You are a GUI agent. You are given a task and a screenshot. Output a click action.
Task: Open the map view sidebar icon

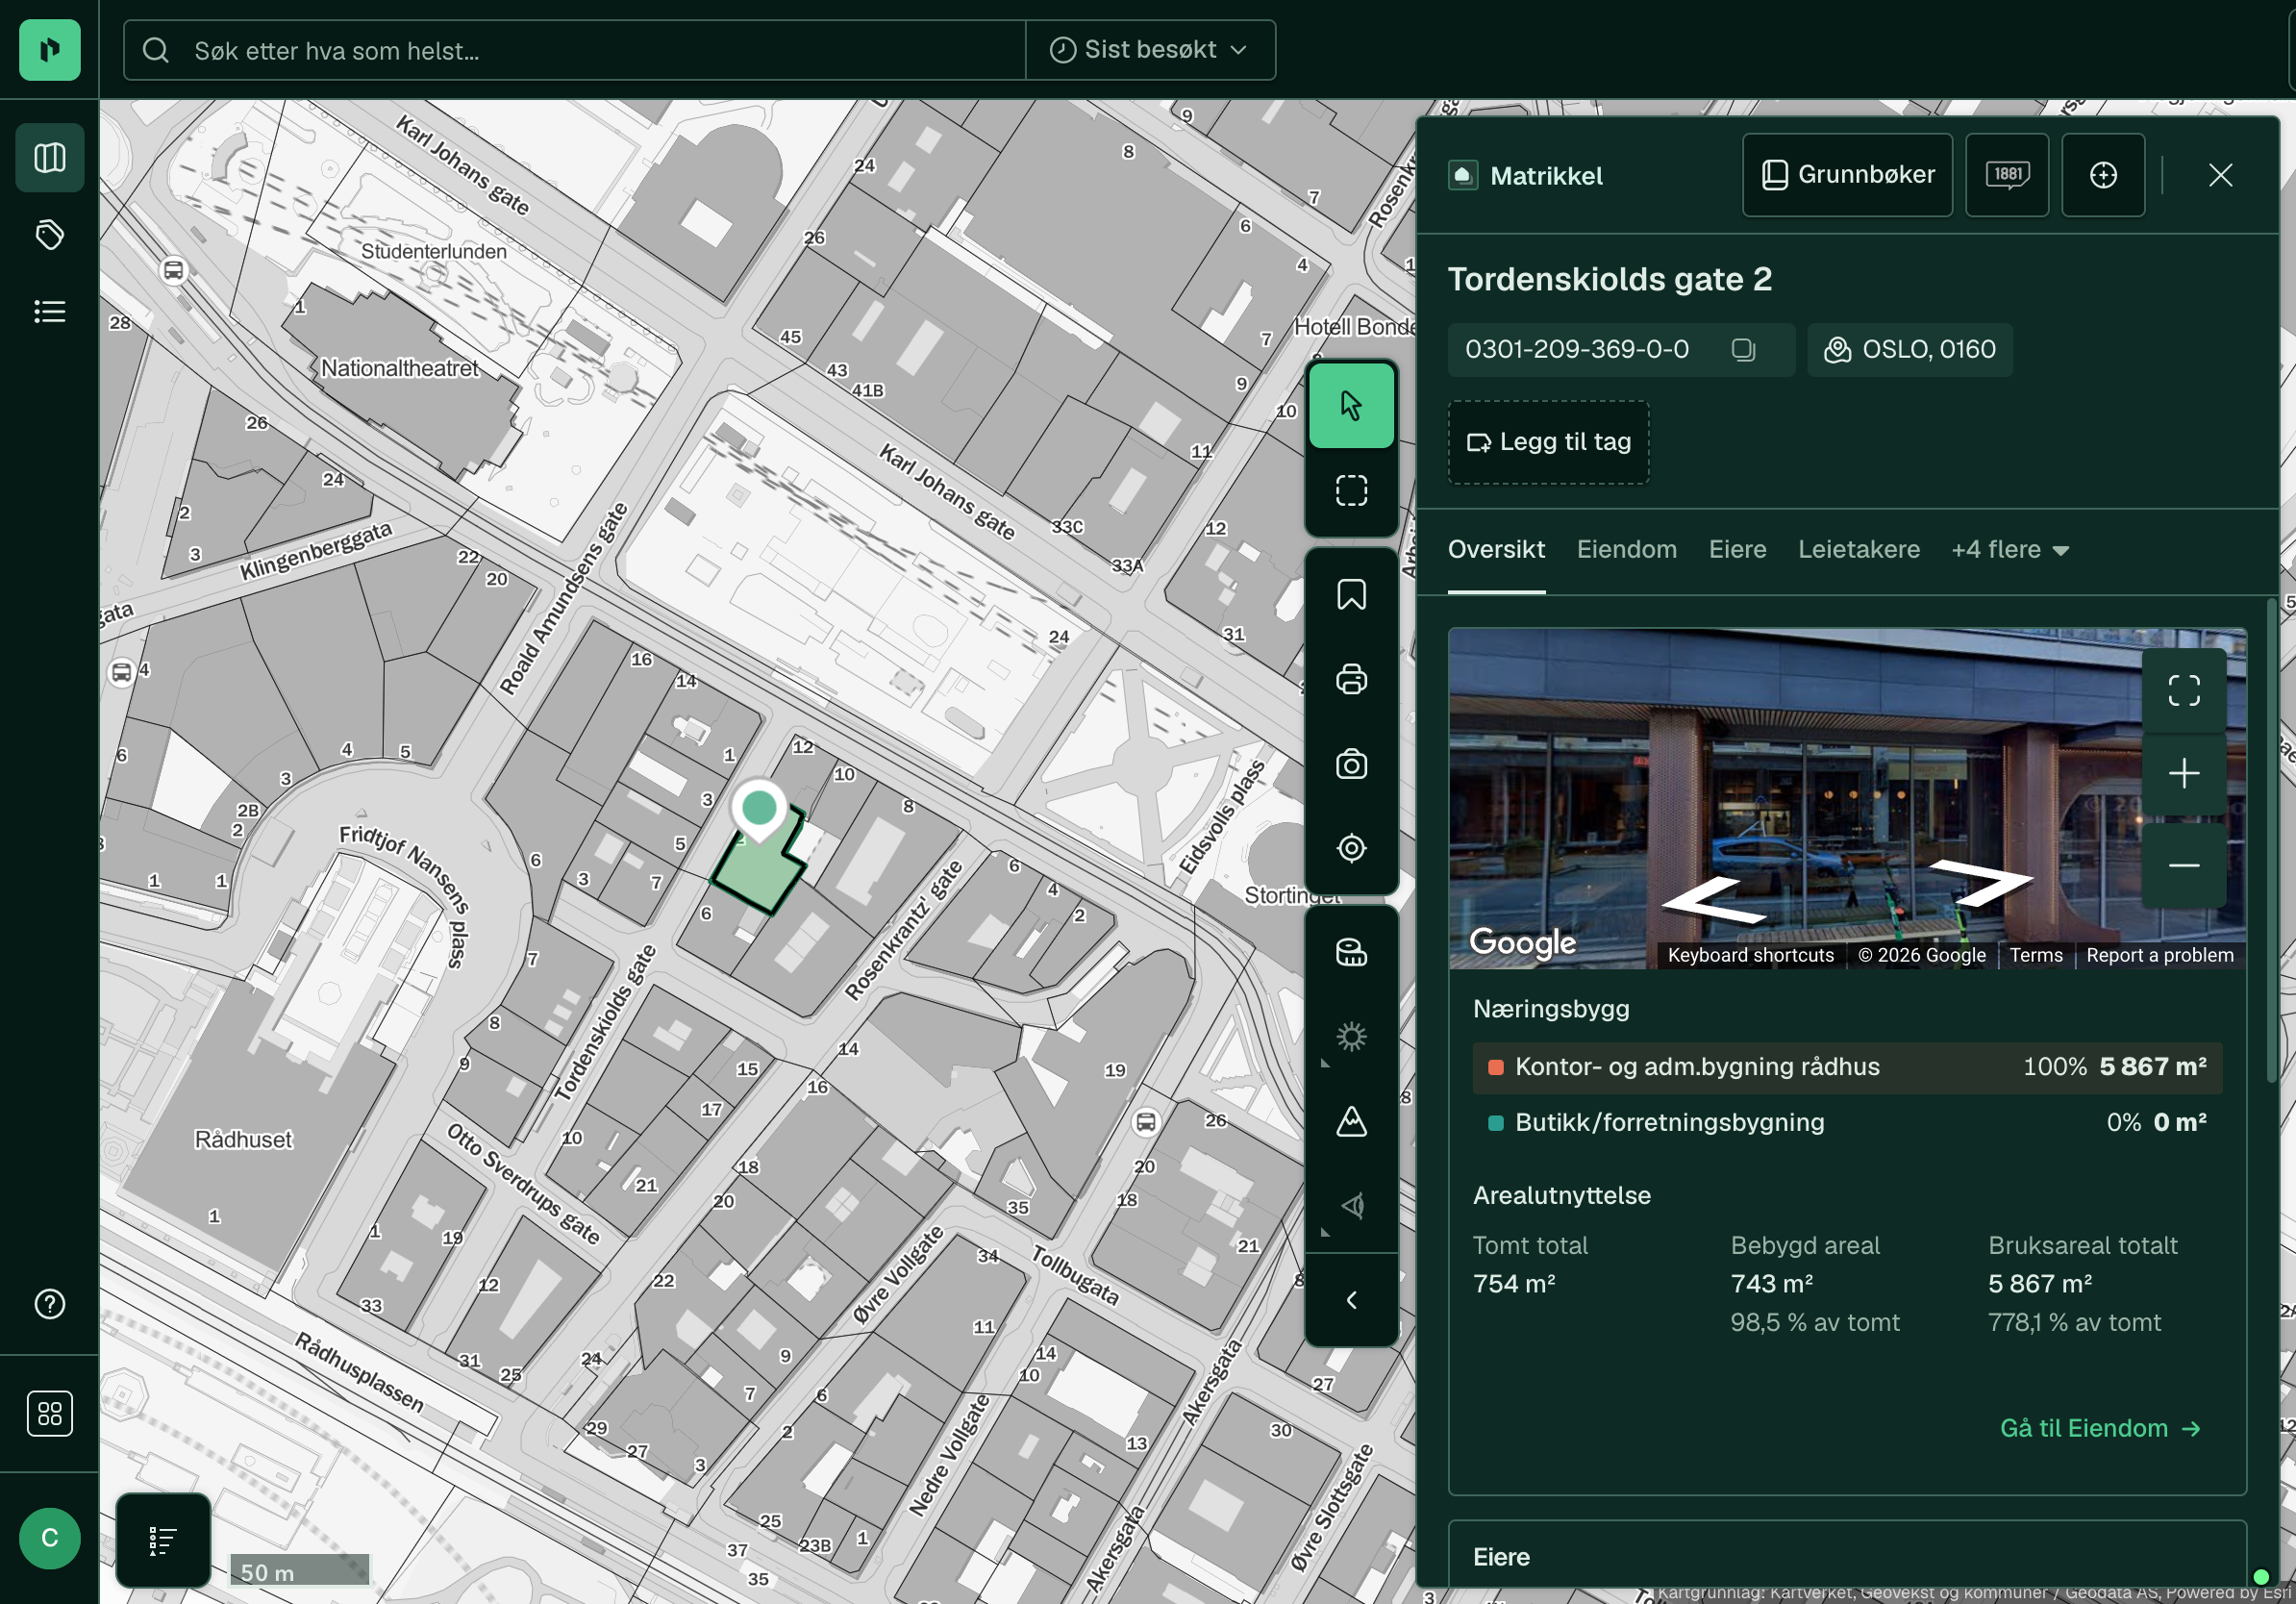49,157
